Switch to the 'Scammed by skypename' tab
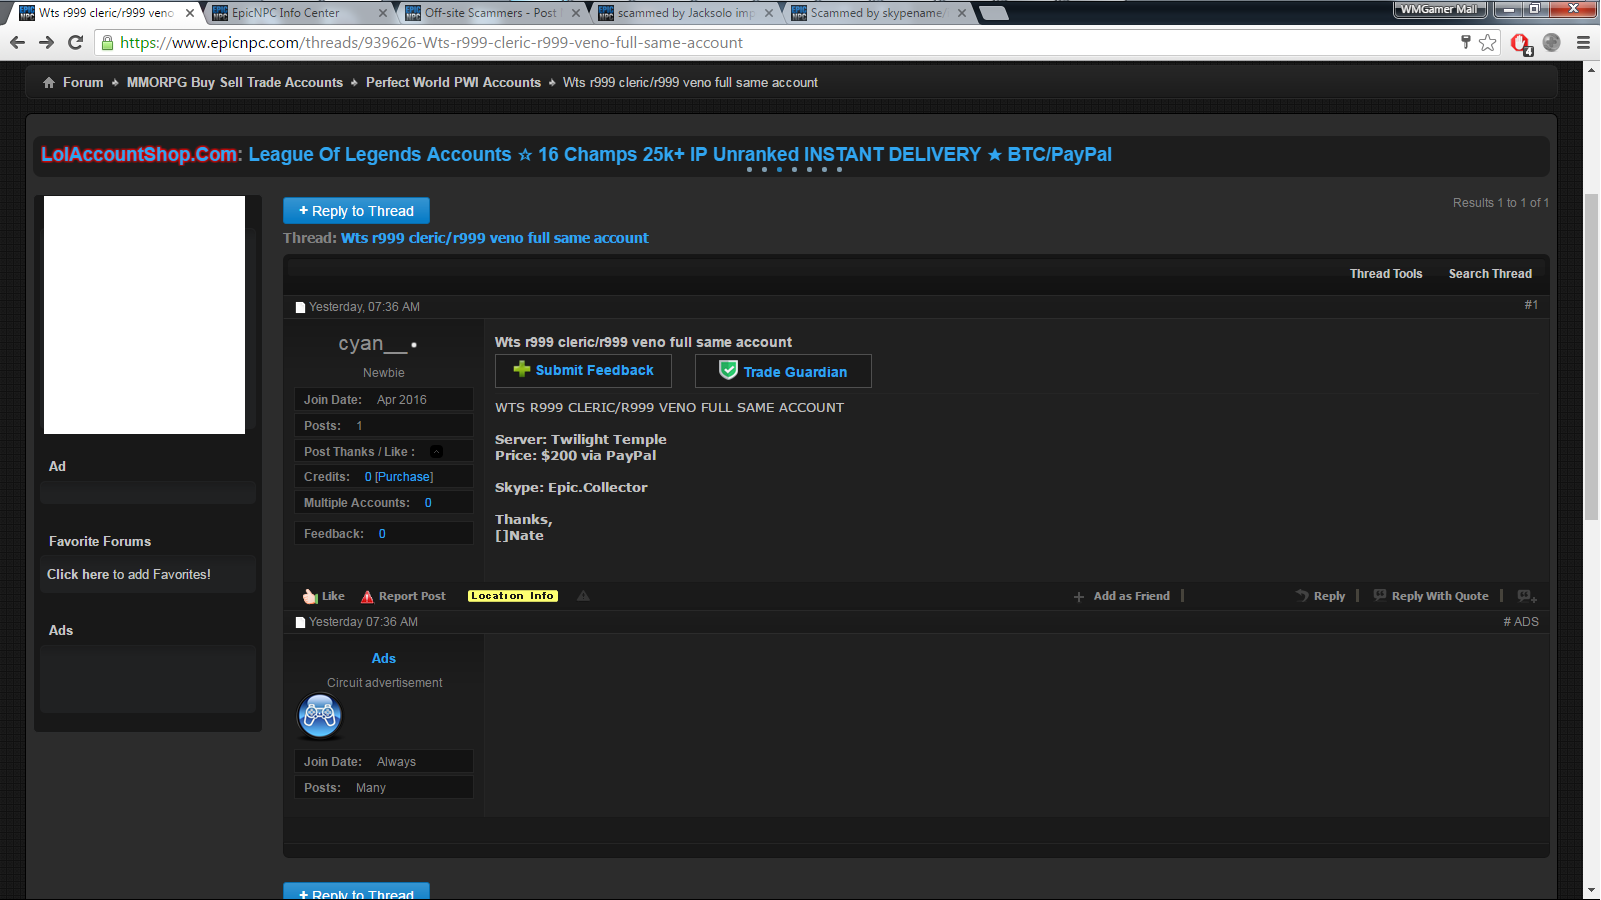1601x900 pixels. [x=877, y=13]
